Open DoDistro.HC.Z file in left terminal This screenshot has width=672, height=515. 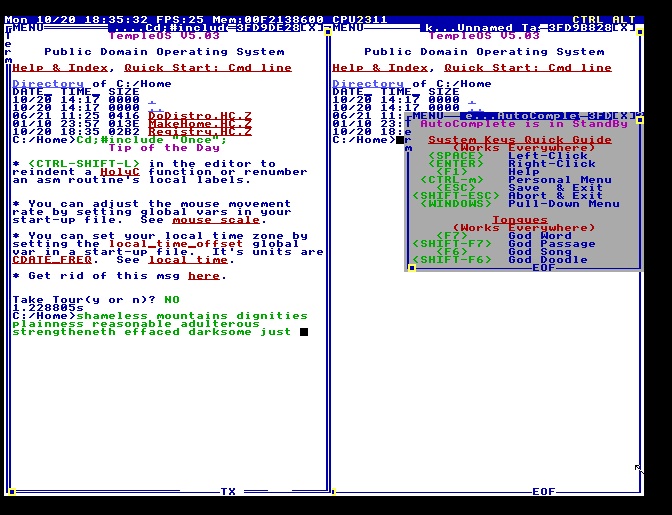point(200,116)
